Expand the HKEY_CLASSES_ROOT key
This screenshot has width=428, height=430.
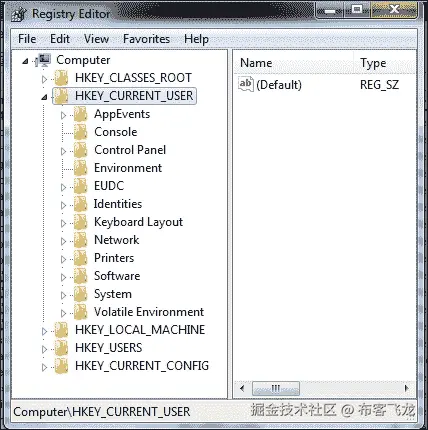pos(44,79)
